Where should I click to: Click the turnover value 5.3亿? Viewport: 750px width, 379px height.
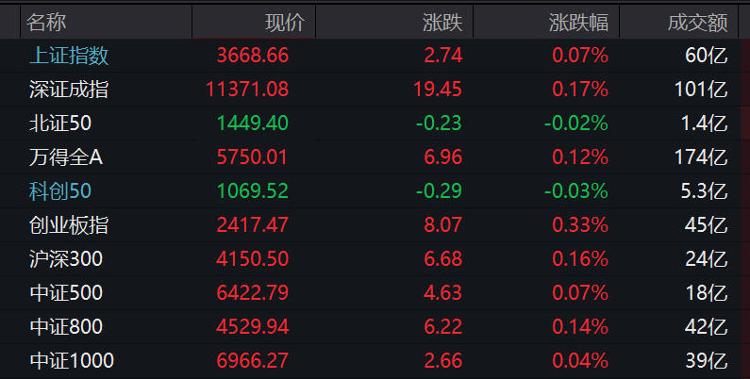705,191
